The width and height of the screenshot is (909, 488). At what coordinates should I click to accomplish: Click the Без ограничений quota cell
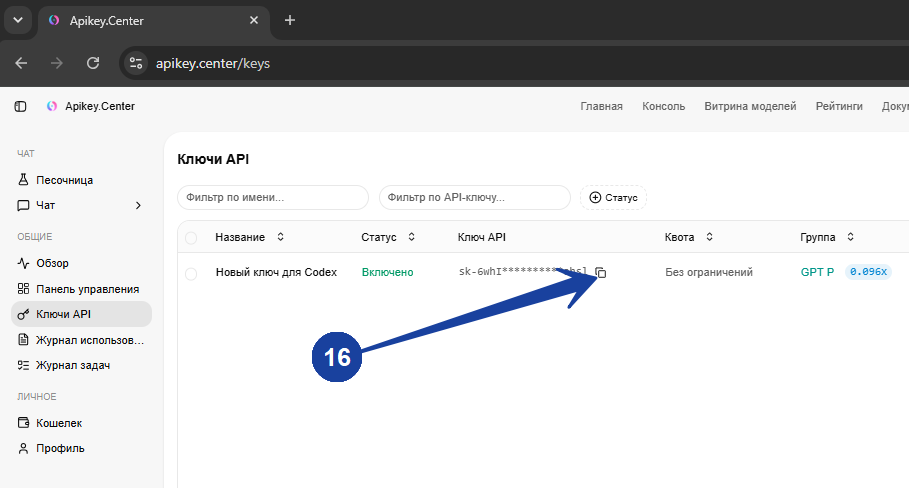coord(708,272)
